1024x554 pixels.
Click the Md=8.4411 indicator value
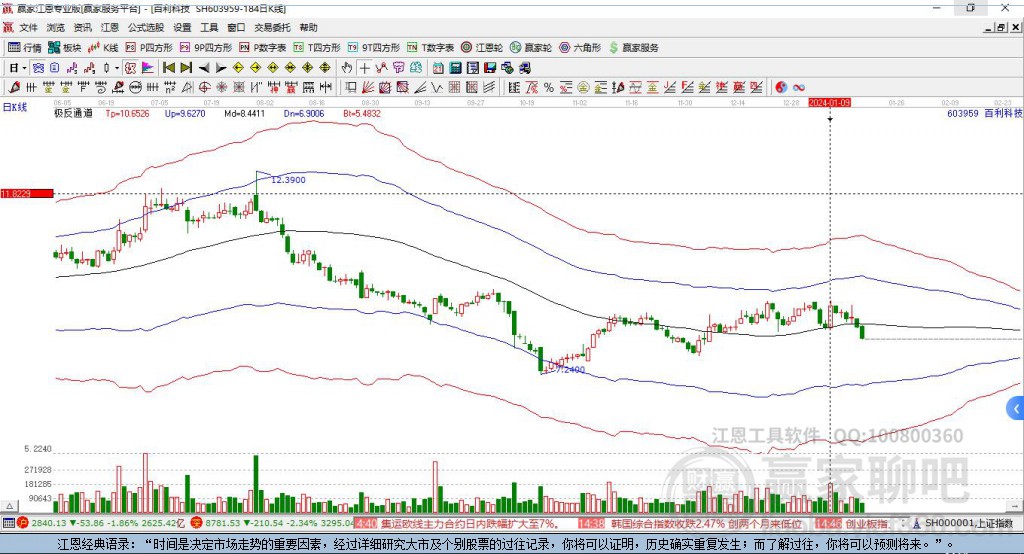click(244, 113)
